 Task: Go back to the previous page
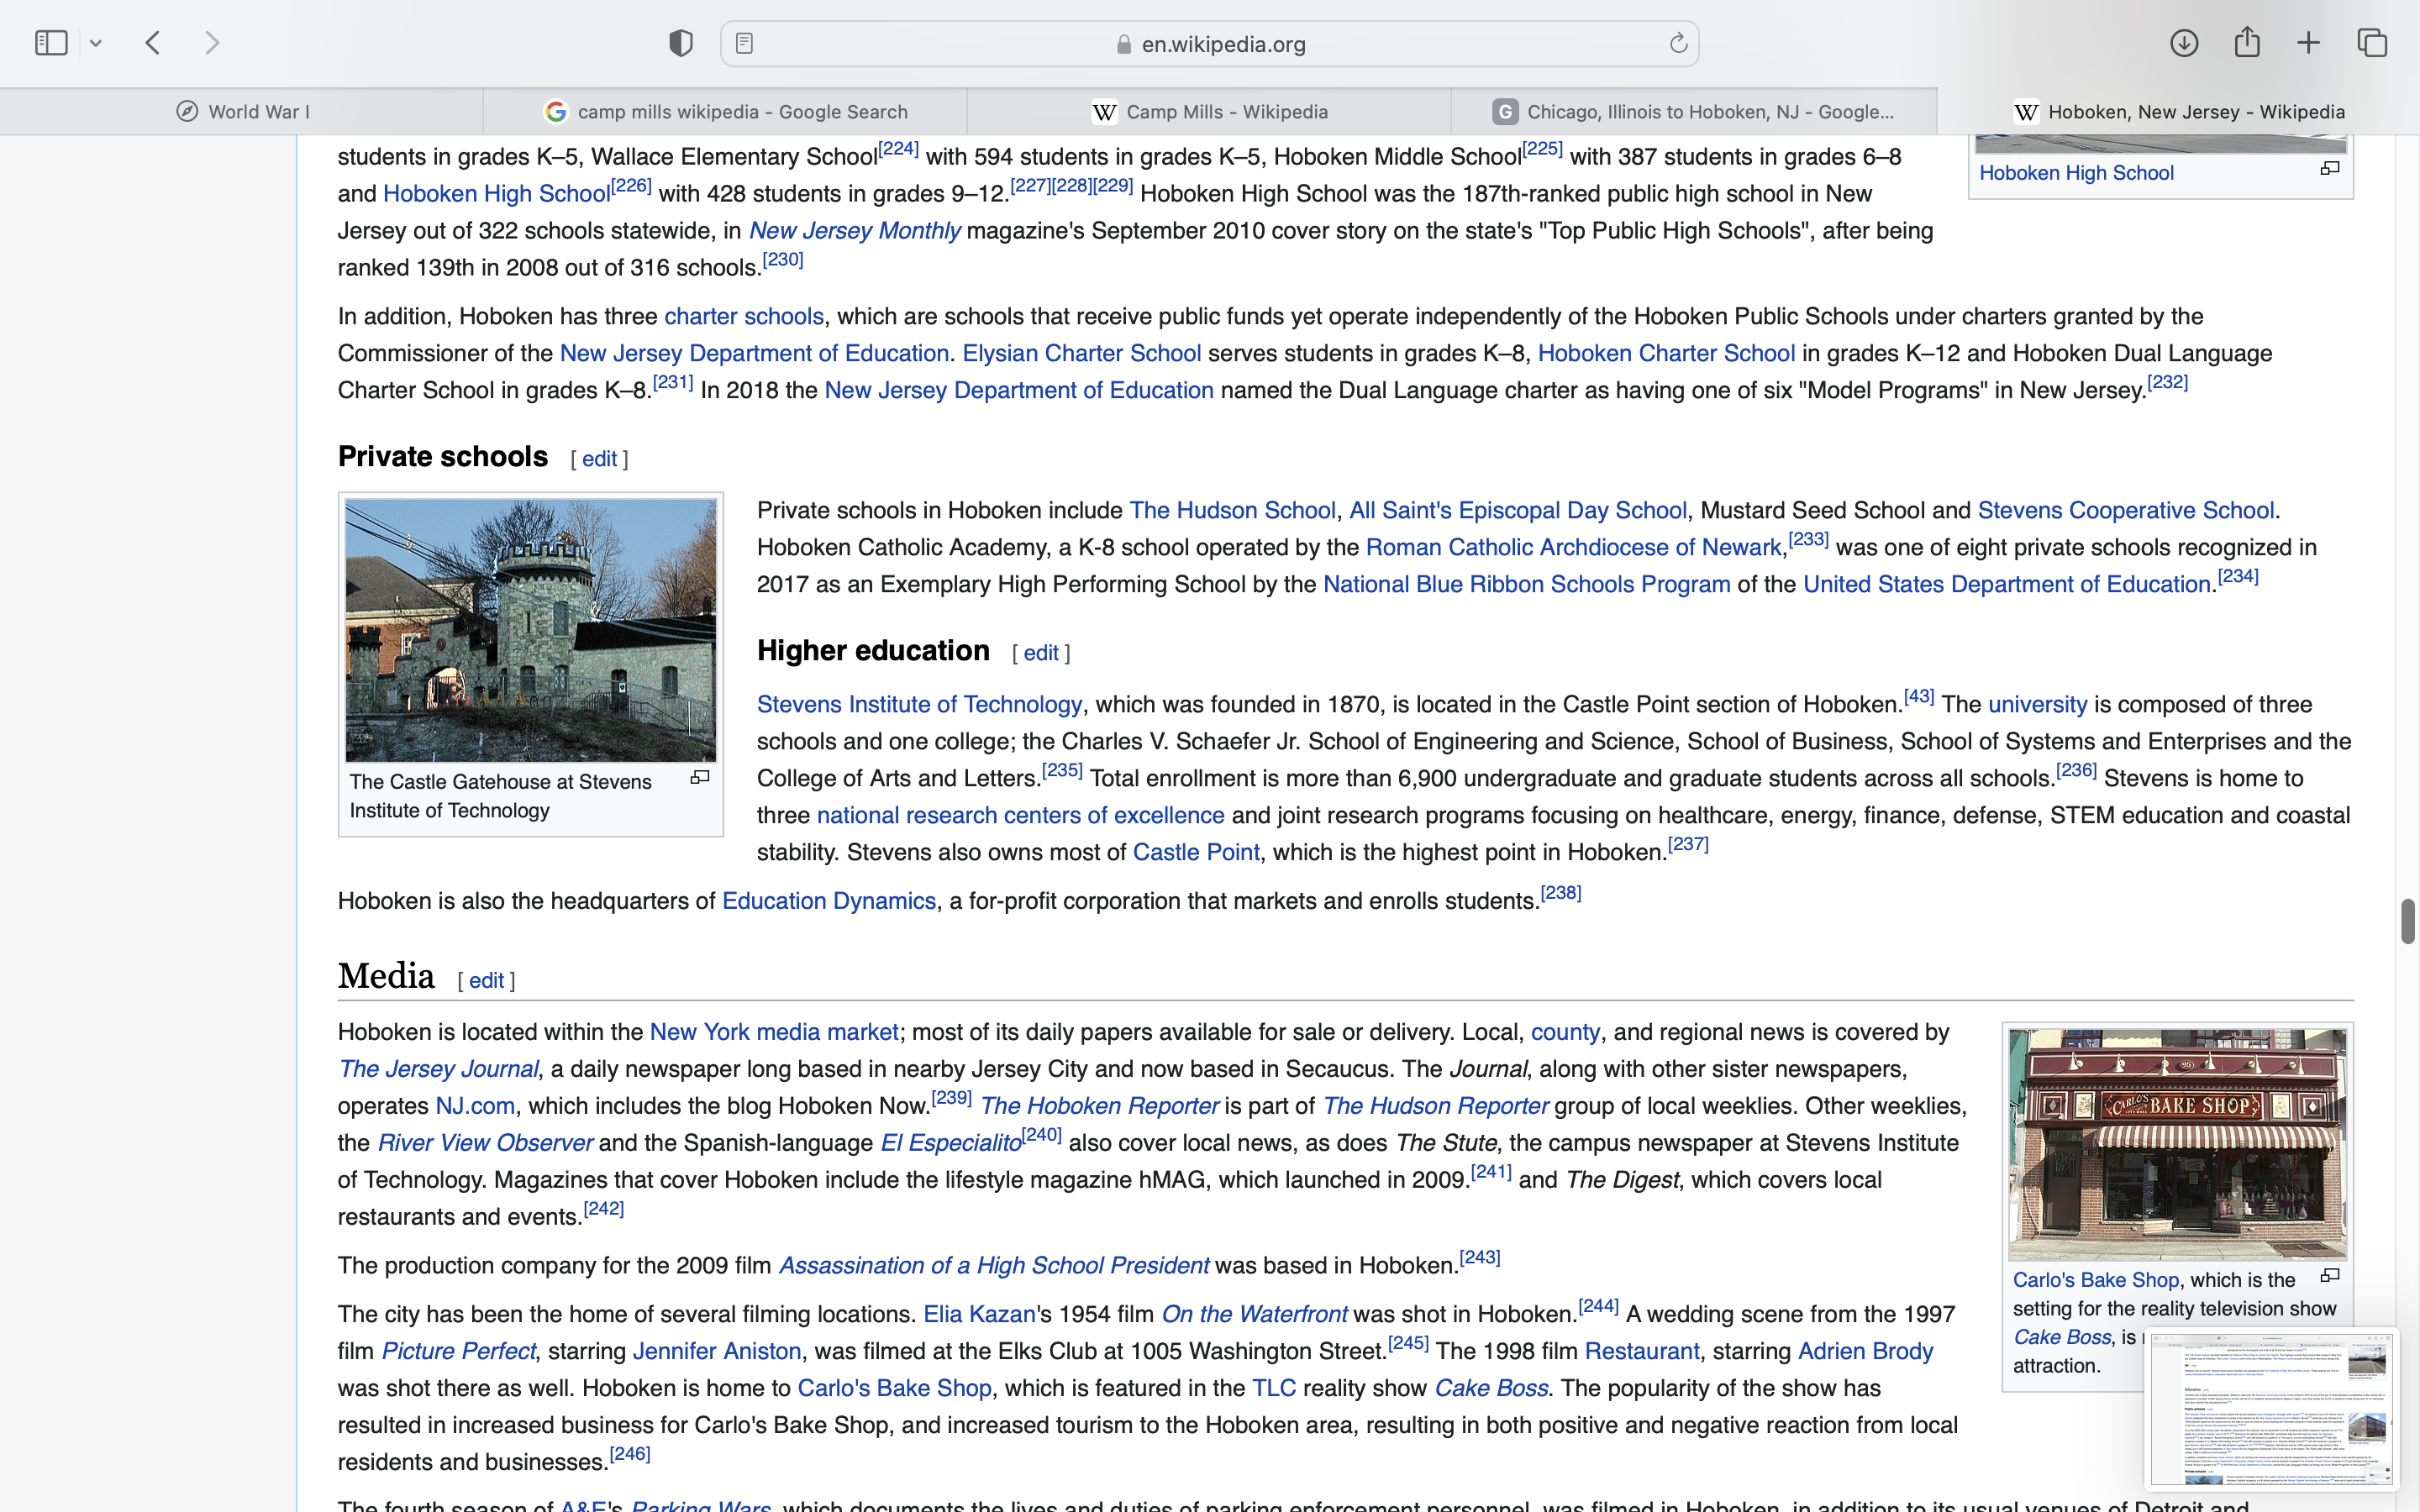coord(153,43)
